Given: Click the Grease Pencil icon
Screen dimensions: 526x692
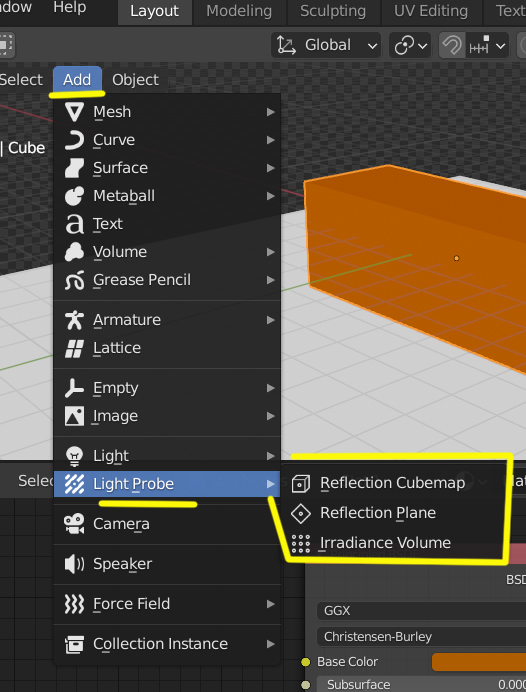Looking at the screenshot, I should [74, 280].
